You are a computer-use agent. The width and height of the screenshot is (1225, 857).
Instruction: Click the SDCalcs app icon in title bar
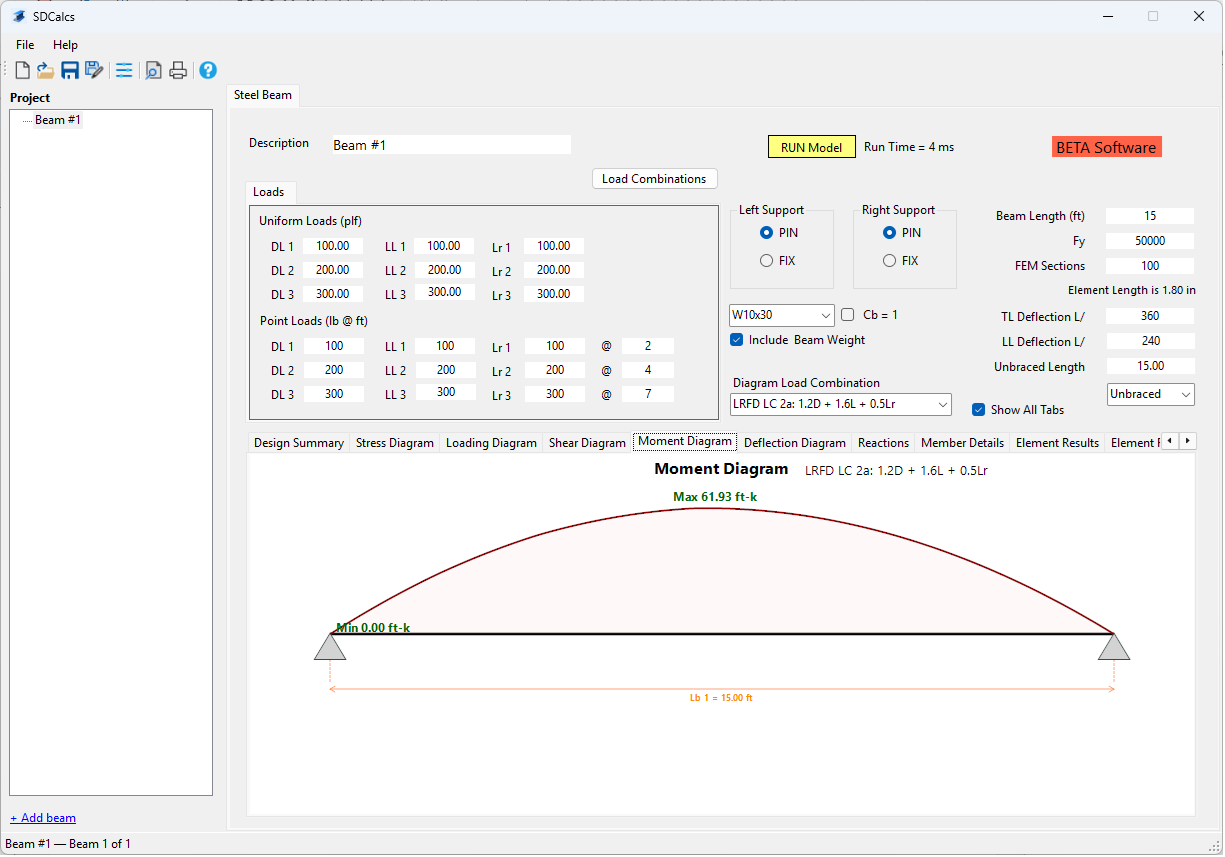(19, 16)
